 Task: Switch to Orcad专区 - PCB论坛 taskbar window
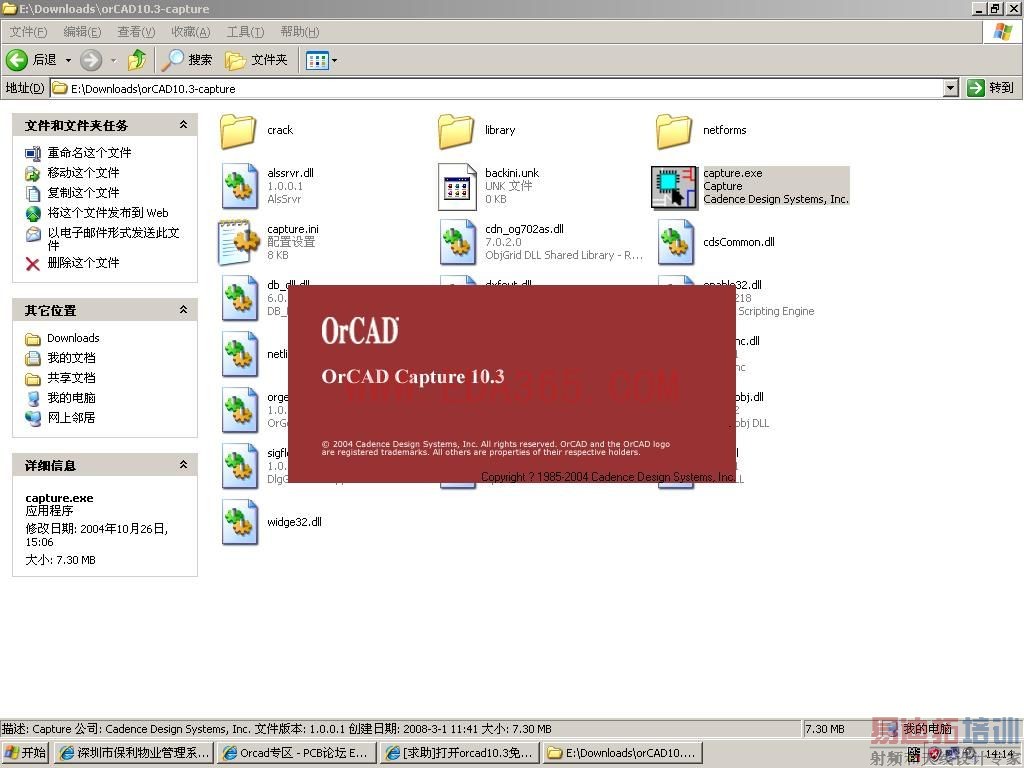(296, 753)
